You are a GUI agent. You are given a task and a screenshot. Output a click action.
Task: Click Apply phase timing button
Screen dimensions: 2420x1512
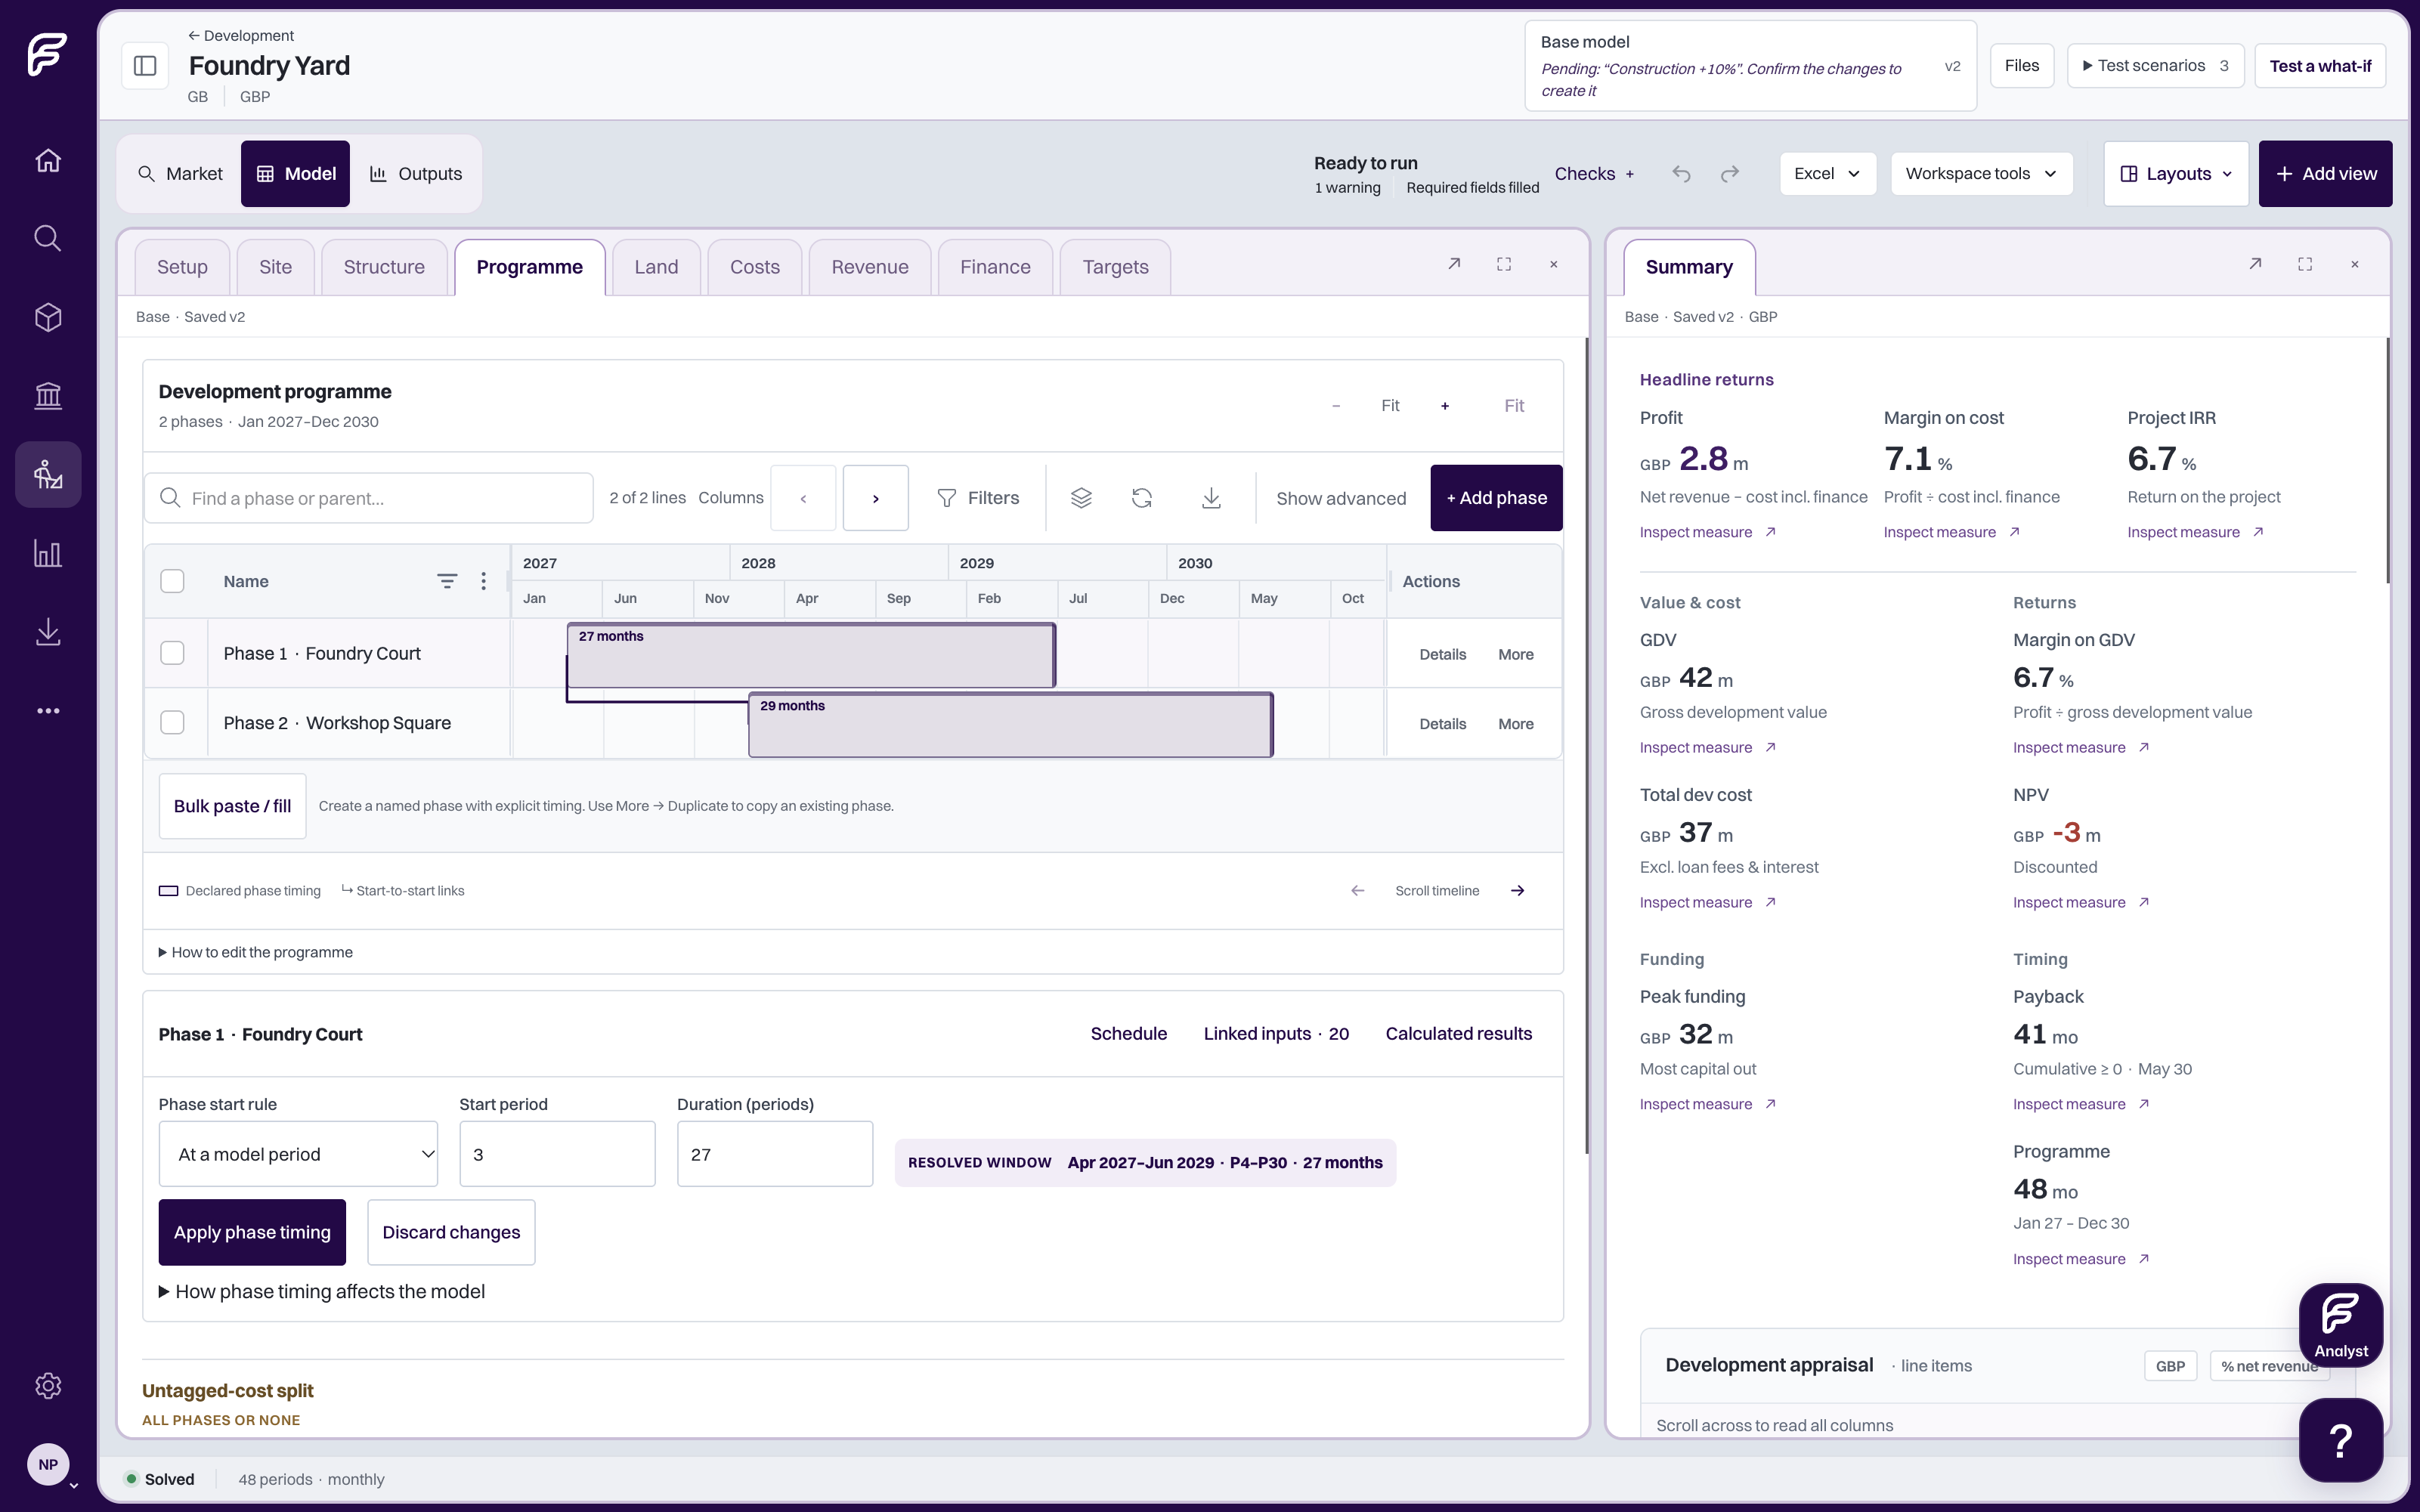click(x=252, y=1232)
